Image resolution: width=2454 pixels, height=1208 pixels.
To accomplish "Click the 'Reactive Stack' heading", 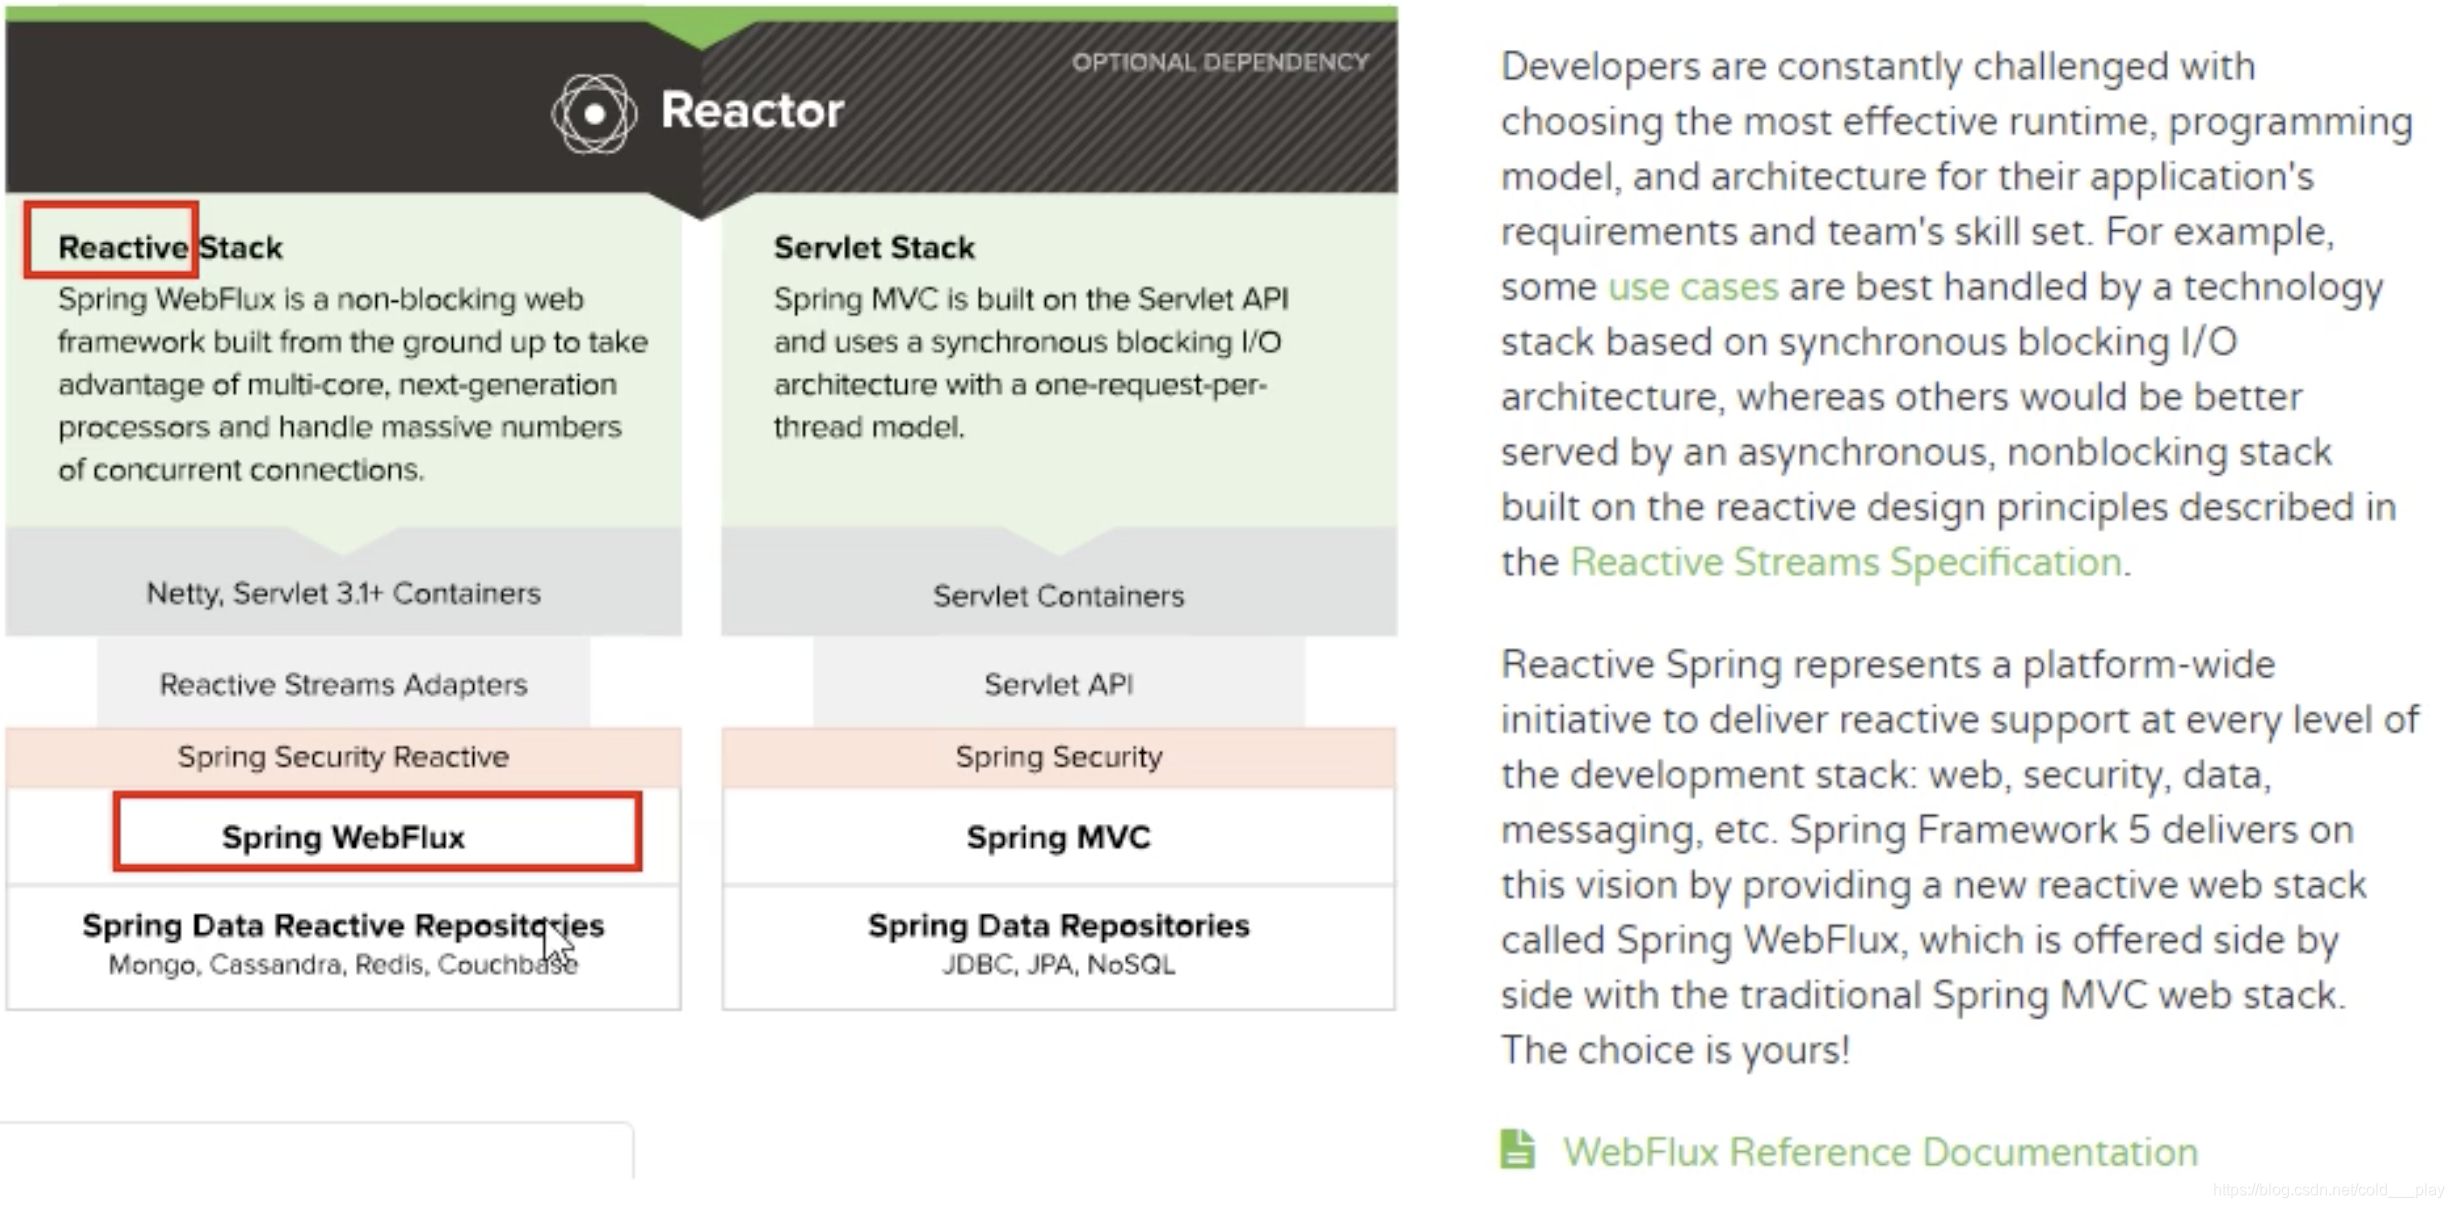I will click(170, 247).
